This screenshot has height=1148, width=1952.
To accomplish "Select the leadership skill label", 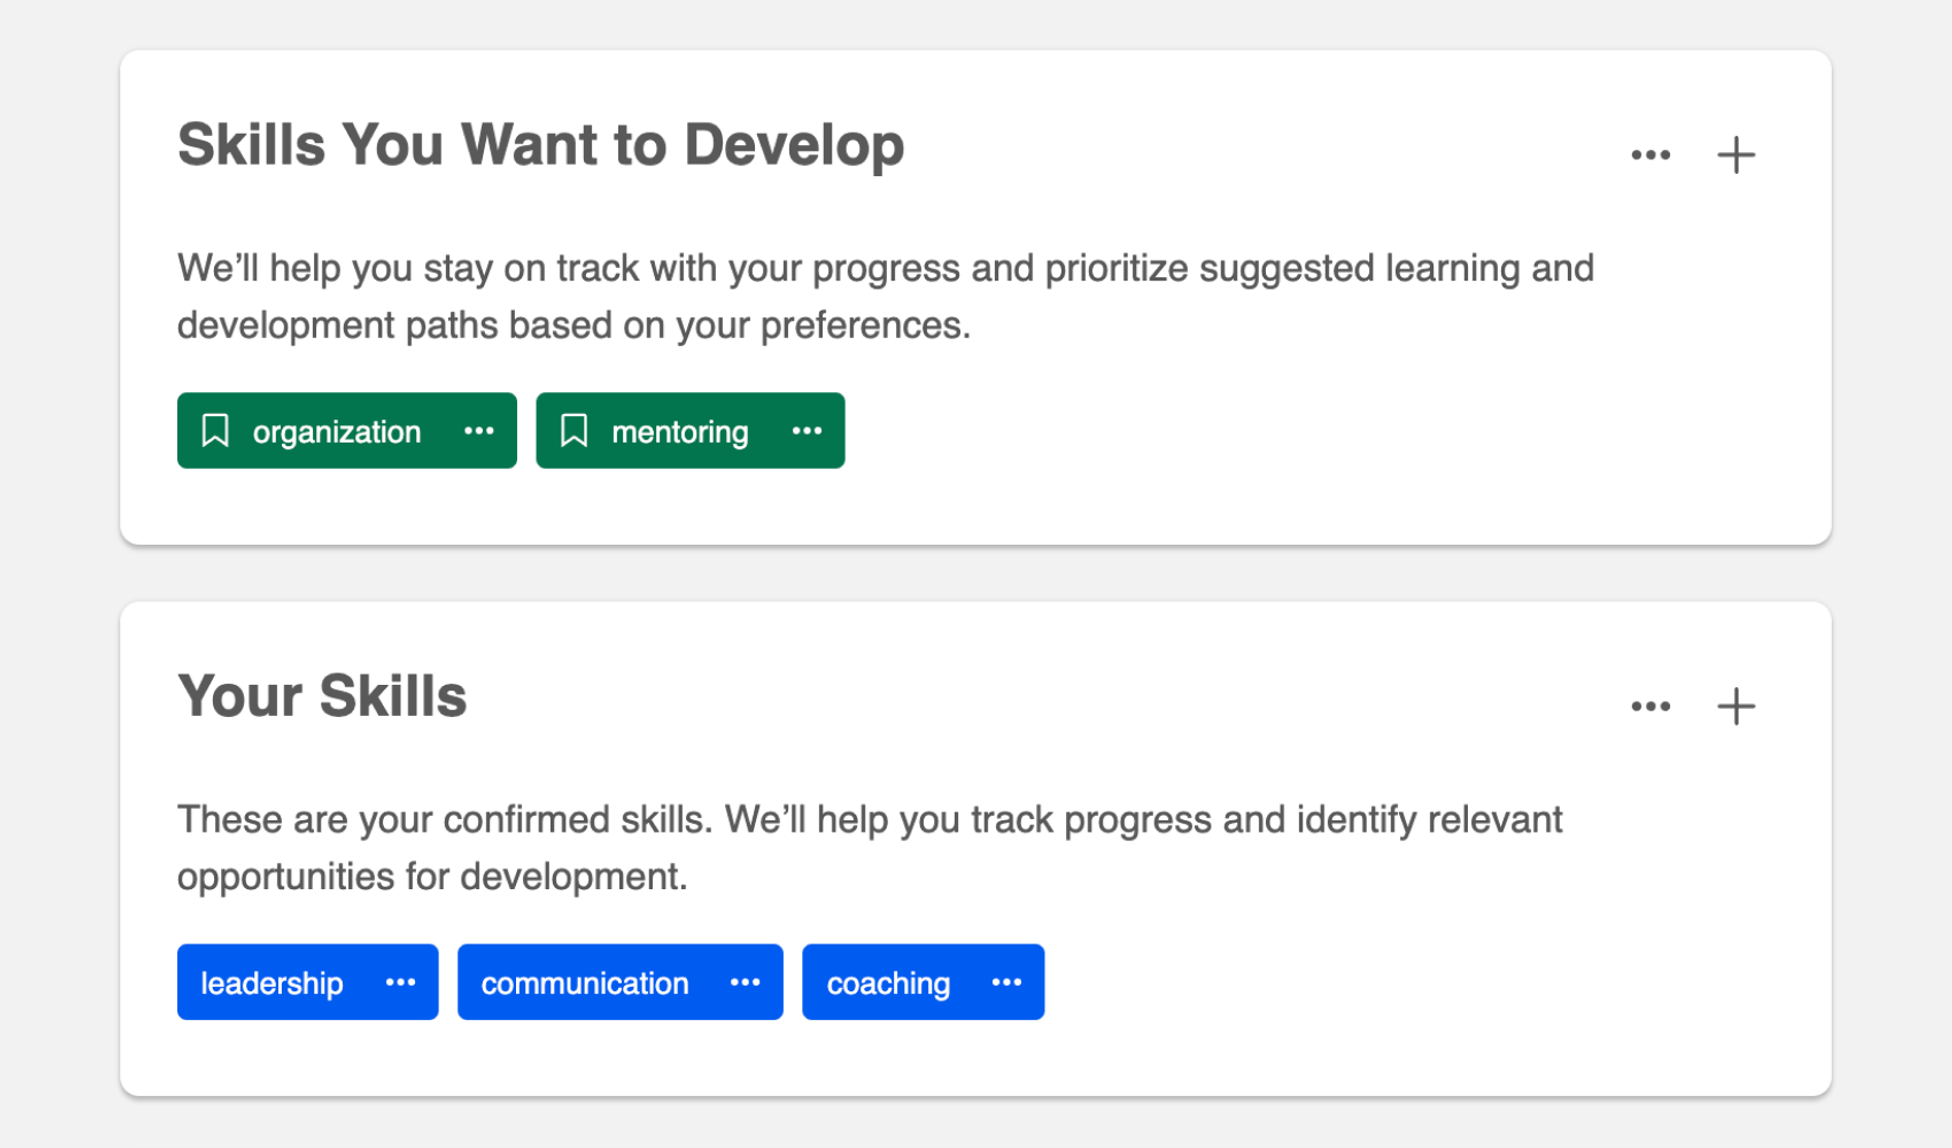I will (271, 983).
